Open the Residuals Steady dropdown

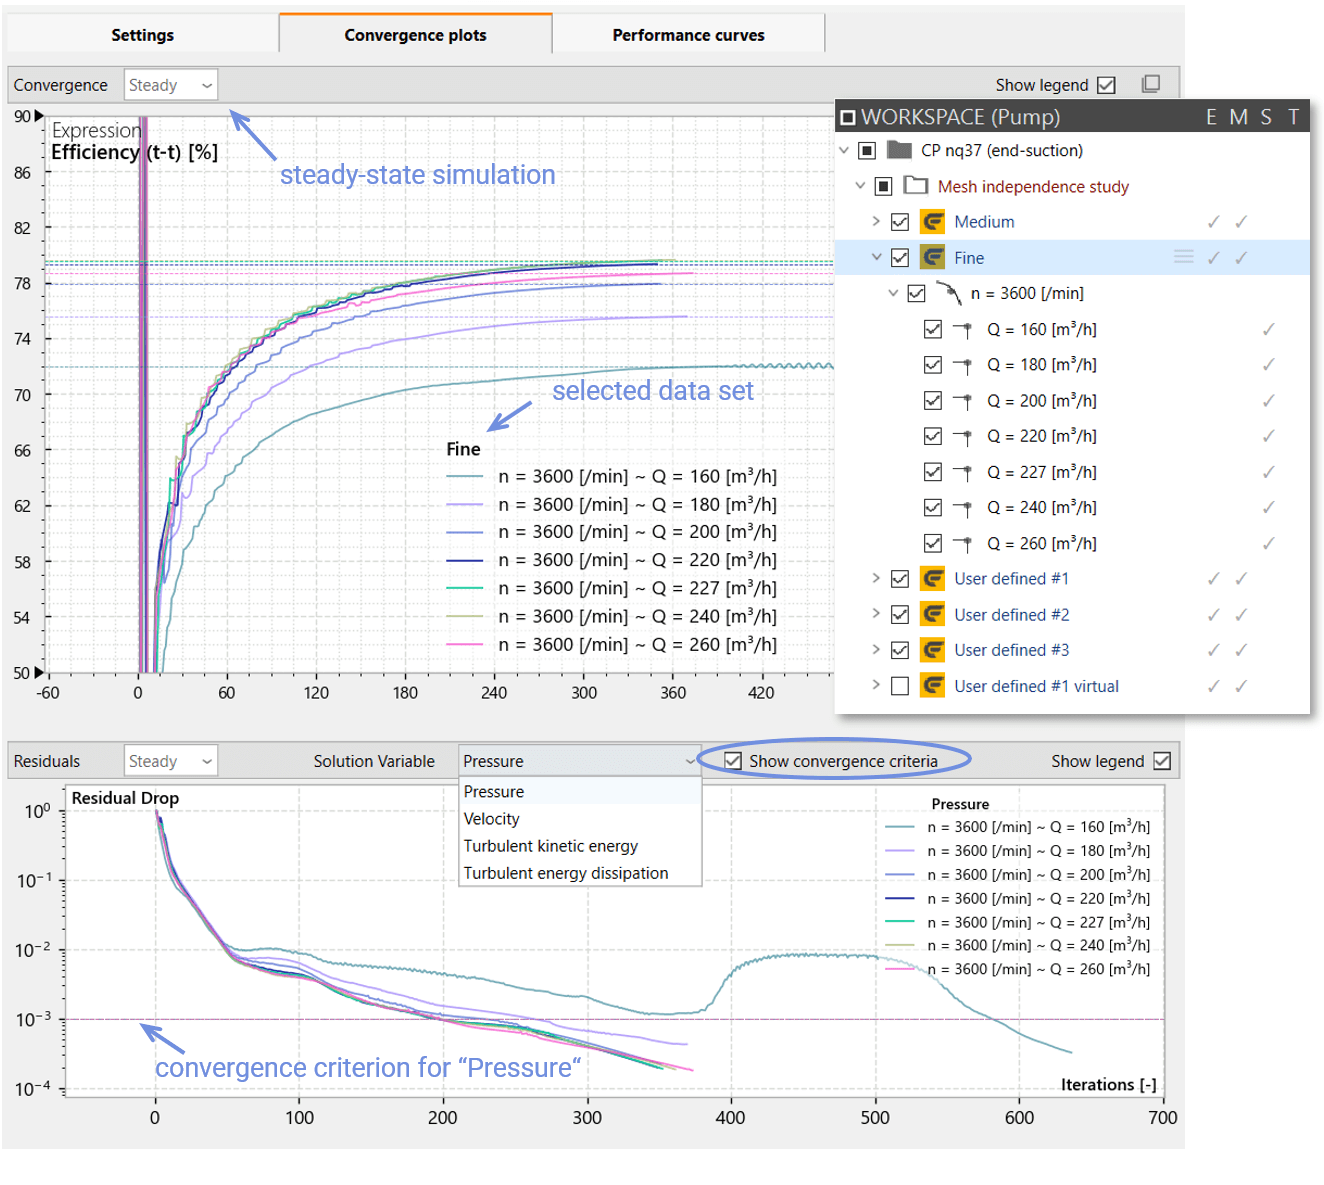pyautogui.click(x=171, y=761)
